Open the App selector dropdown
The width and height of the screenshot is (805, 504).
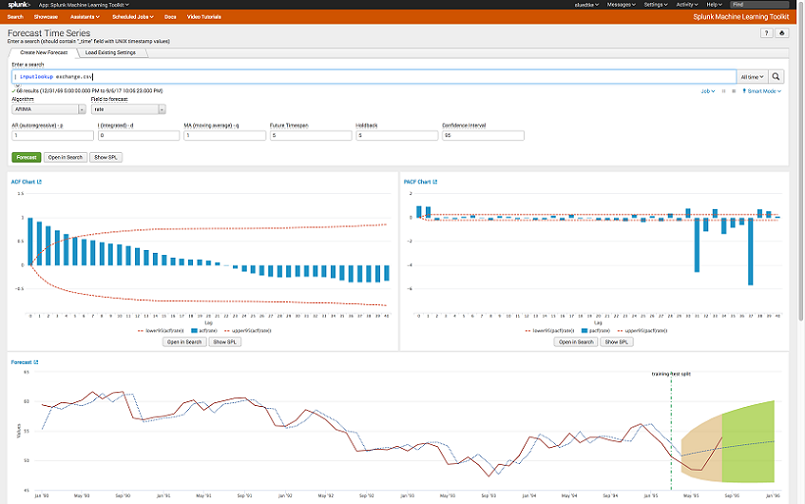pos(84,5)
